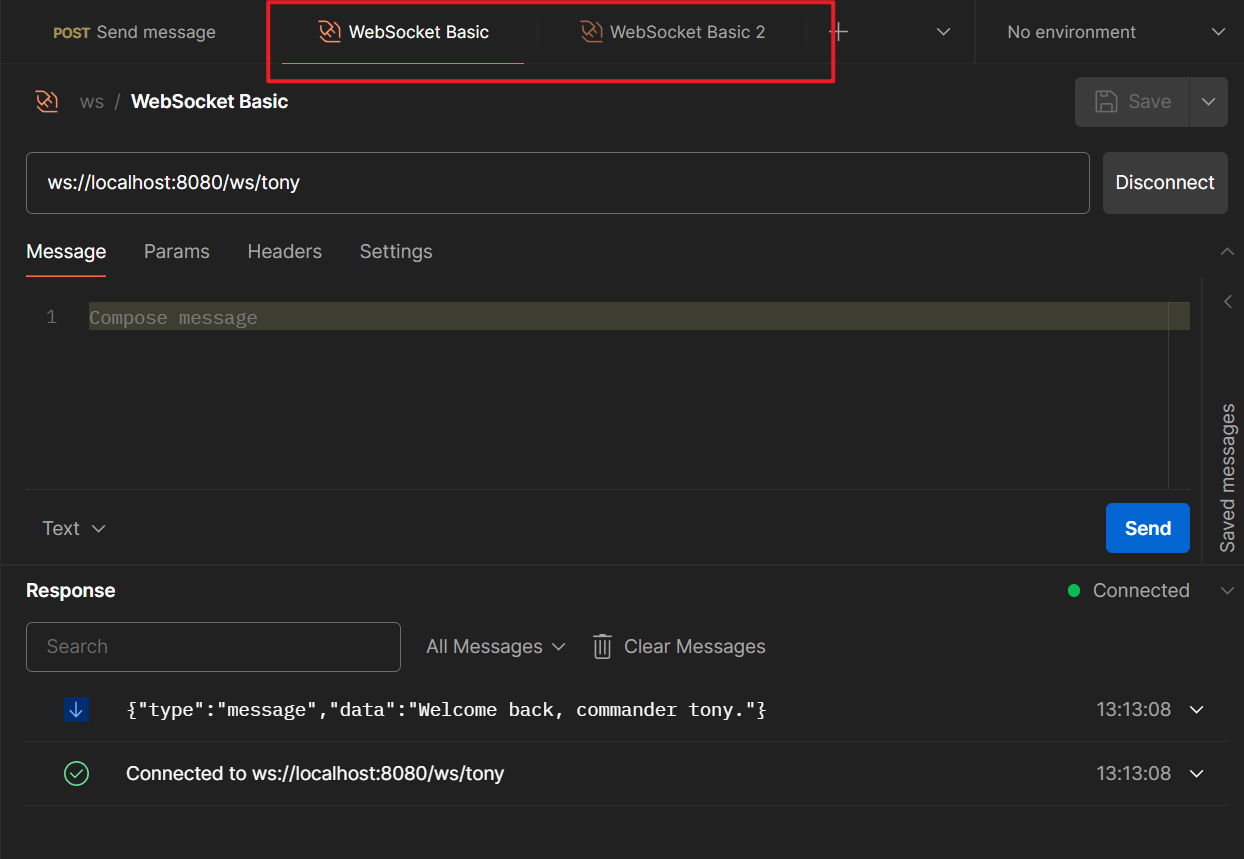Image resolution: width=1244 pixels, height=859 pixels.
Task: Expand the Save options dropdown arrow
Action: [x=1208, y=101]
